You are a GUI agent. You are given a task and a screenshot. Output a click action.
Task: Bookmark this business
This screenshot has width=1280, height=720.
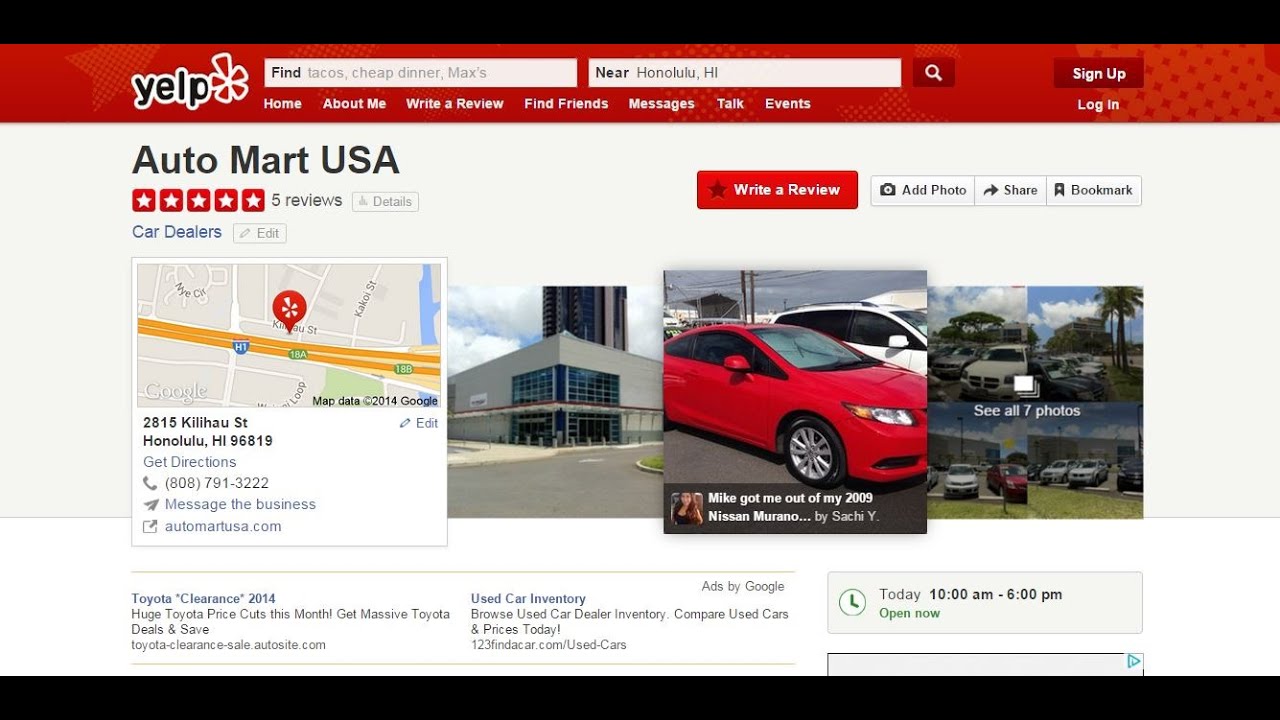pyautogui.click(x=1094, y=190)
